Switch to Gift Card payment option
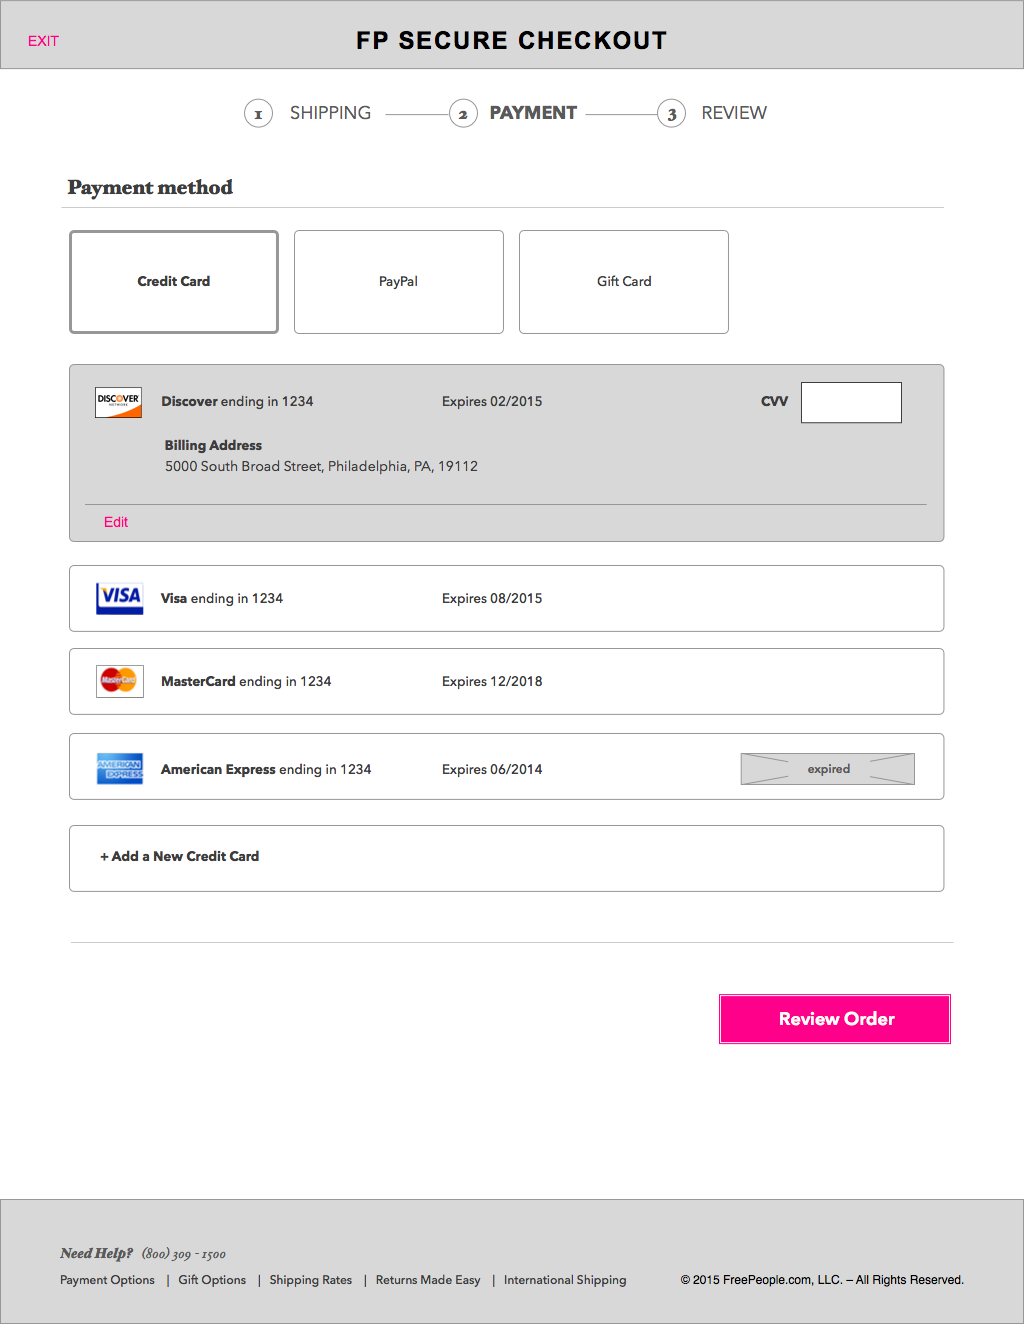The width and height of the screenshot is (1024, 1324). point(624,282)
